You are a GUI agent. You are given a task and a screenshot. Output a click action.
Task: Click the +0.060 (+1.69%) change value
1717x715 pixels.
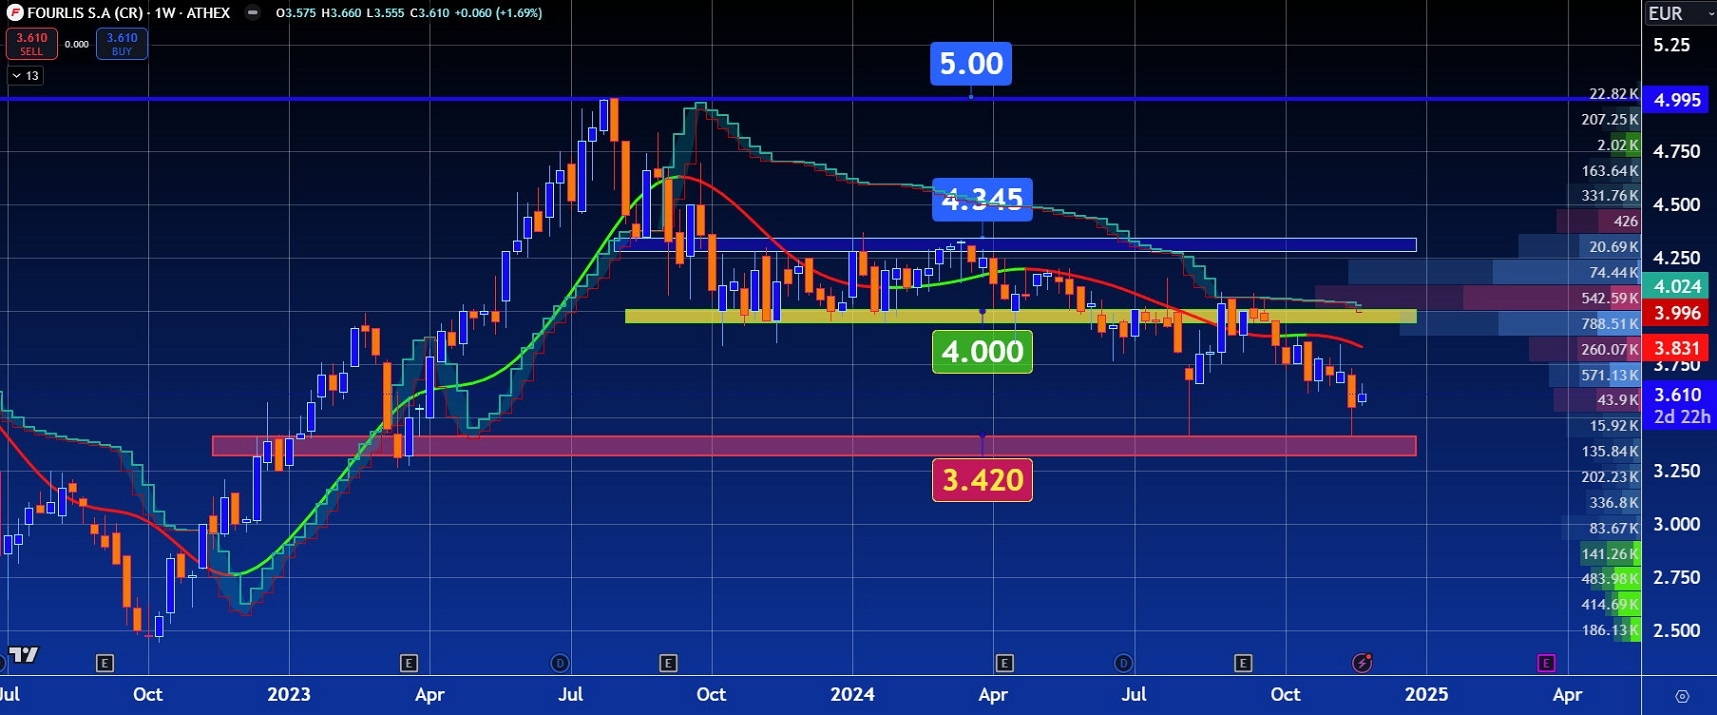coord(497,13)
